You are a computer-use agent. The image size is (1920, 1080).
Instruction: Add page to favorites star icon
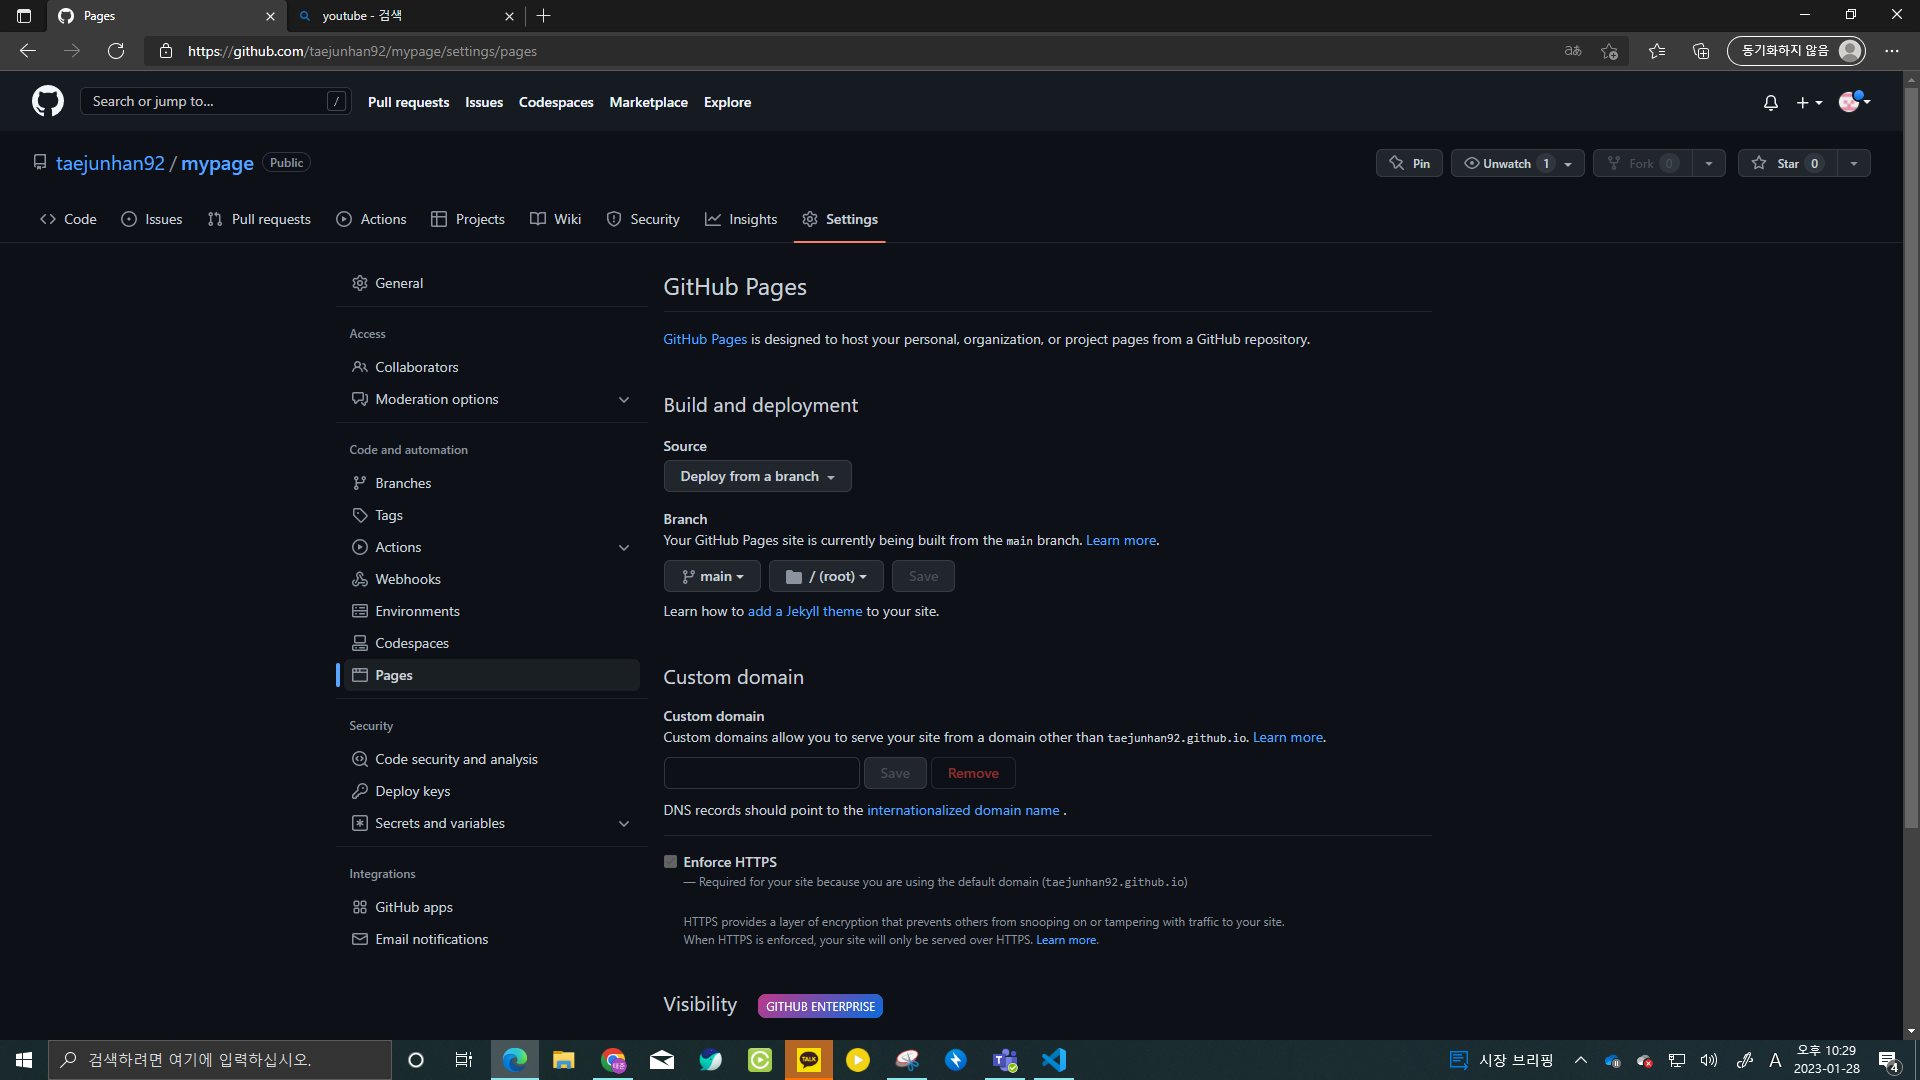[x=1609, y=51]
